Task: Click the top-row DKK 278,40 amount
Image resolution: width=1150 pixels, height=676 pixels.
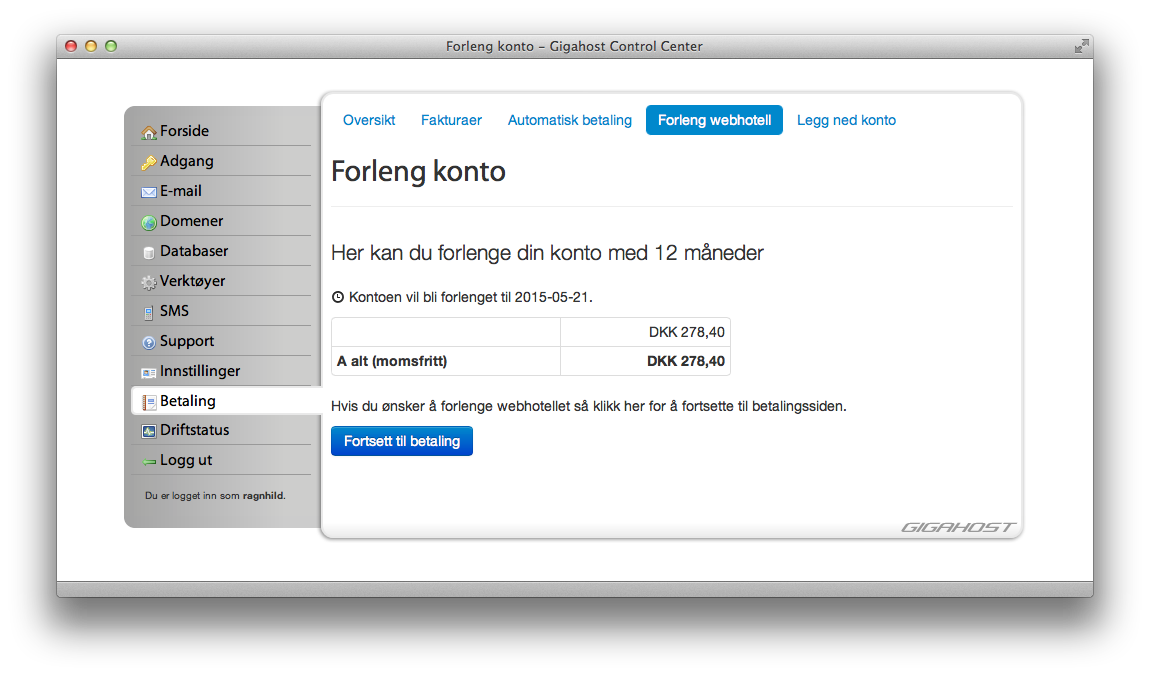Action: coord(686,332)
